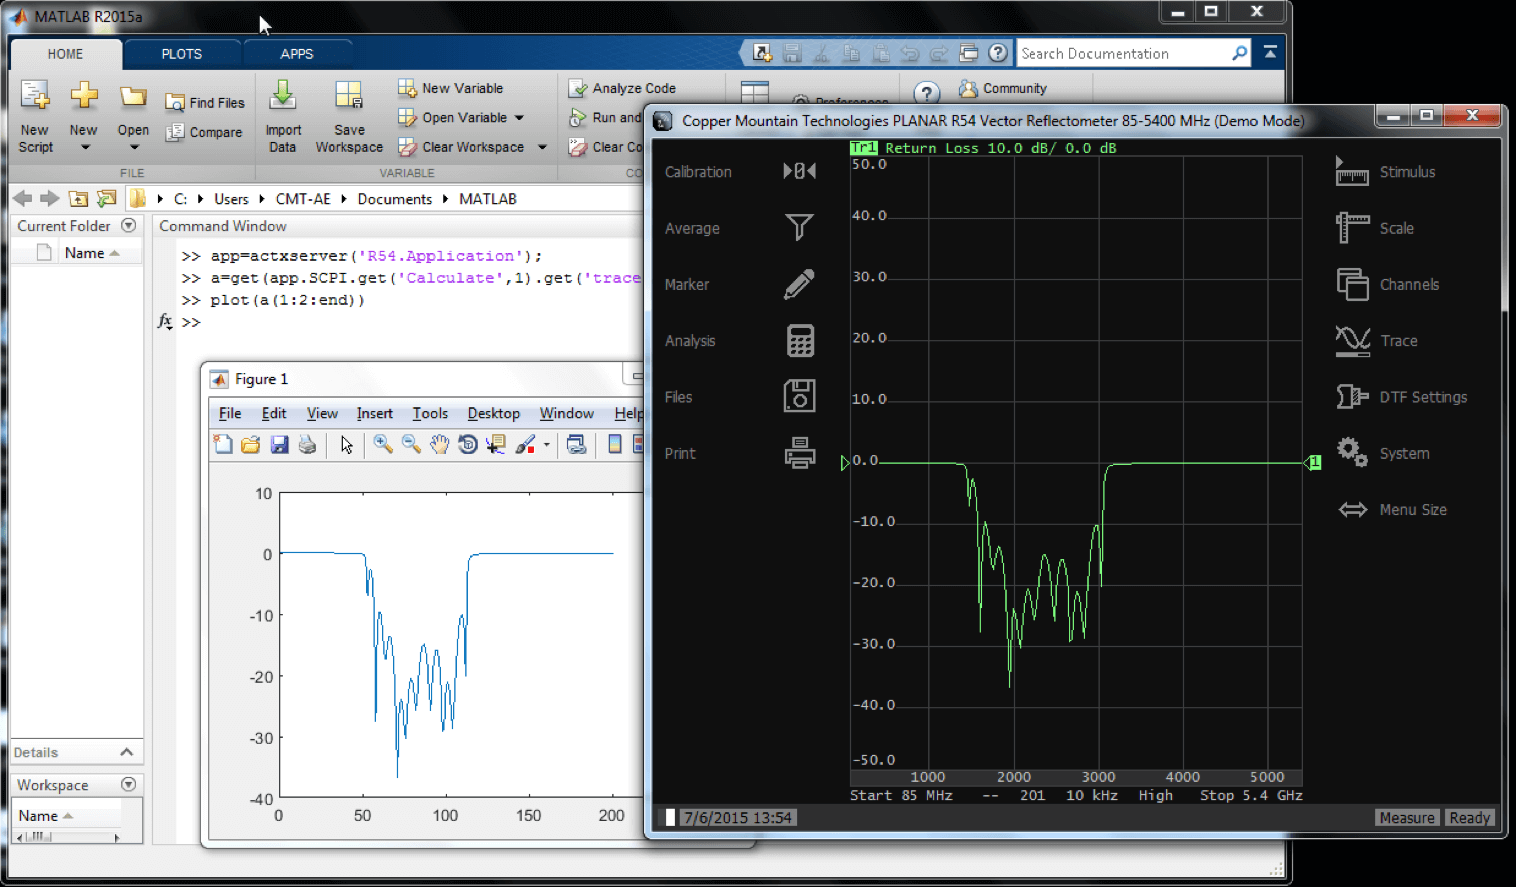Open DTF Settings in the reflectometer
Screen dimensions: 1516x887
[x=1352, y=396]
